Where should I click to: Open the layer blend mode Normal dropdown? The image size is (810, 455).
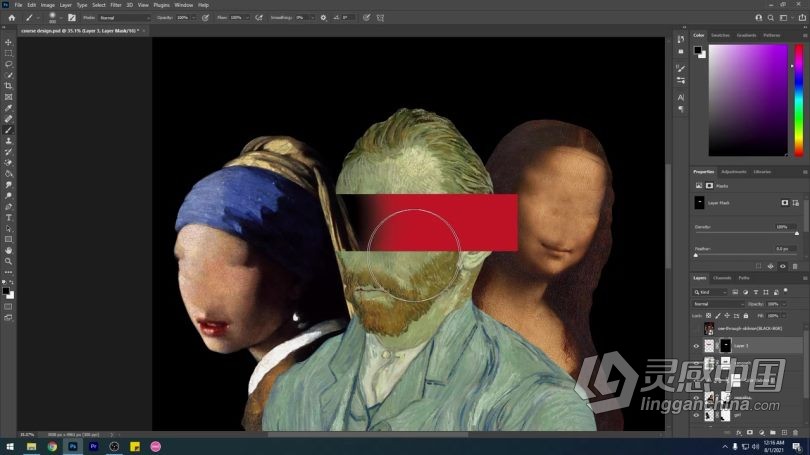(x=719, y=304)
